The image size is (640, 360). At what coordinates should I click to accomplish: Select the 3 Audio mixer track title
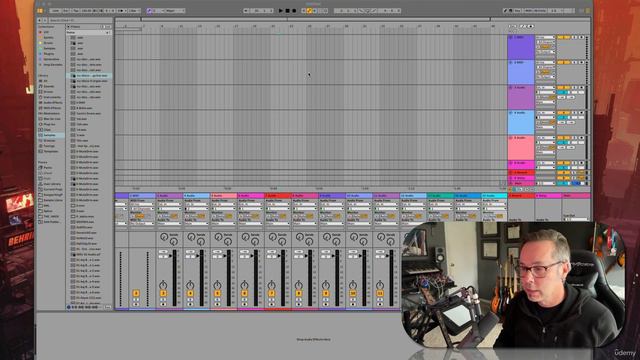(169, 196)
